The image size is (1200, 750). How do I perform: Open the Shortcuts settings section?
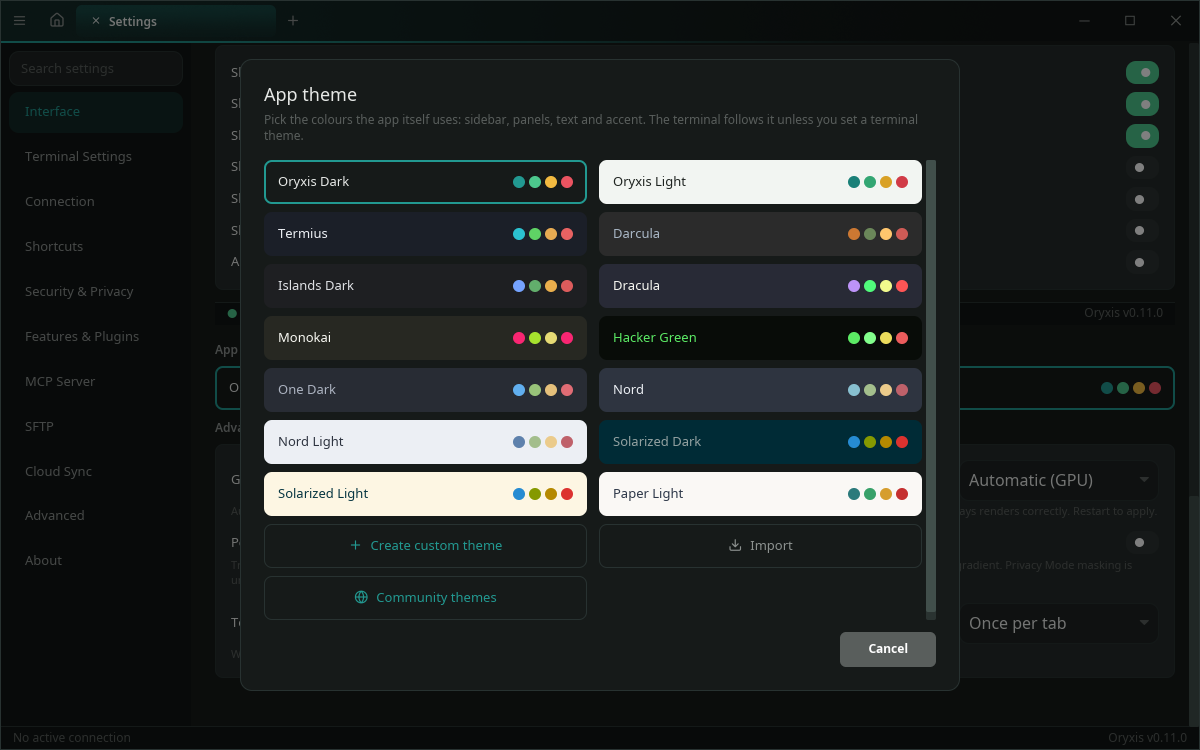(96, 247)
